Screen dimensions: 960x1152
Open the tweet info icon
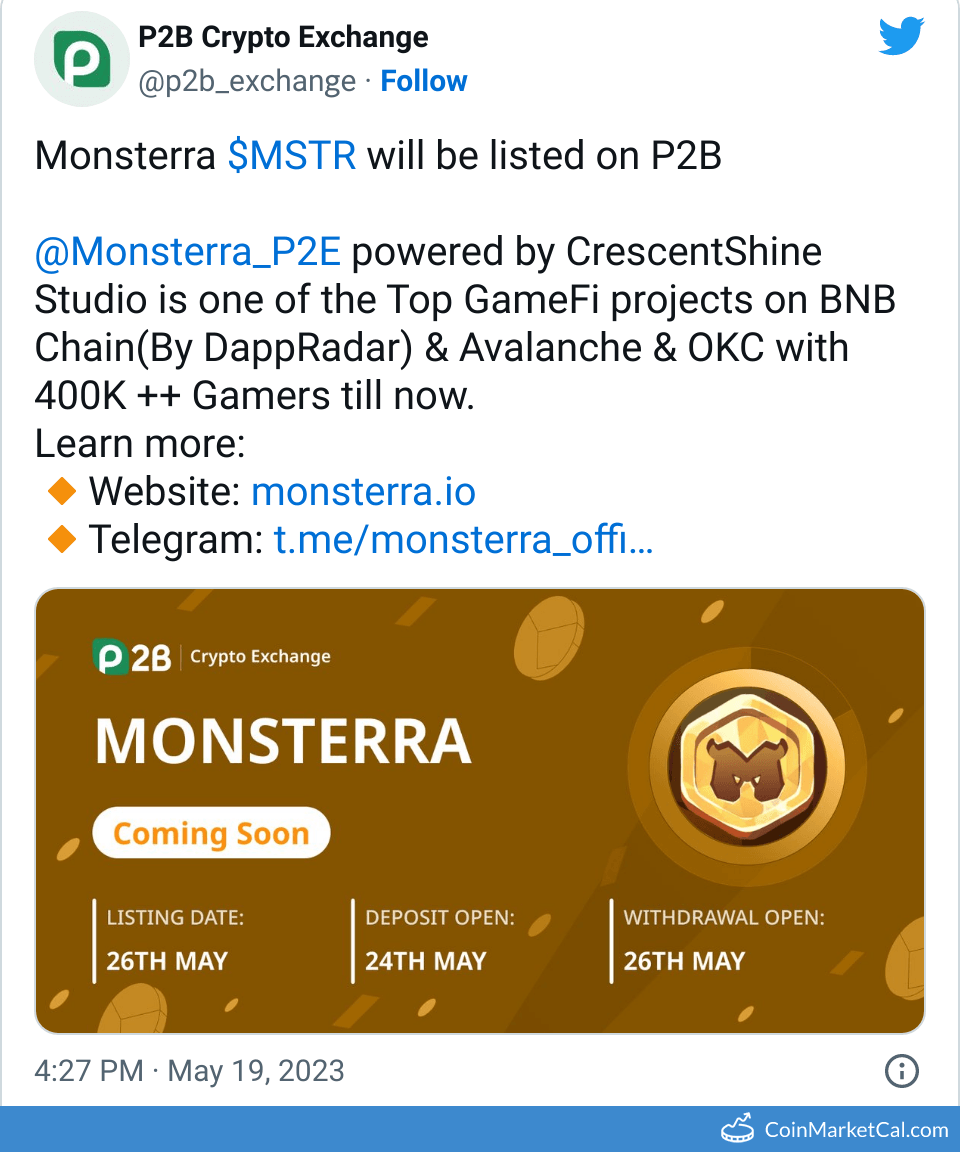coord(902,1071)
